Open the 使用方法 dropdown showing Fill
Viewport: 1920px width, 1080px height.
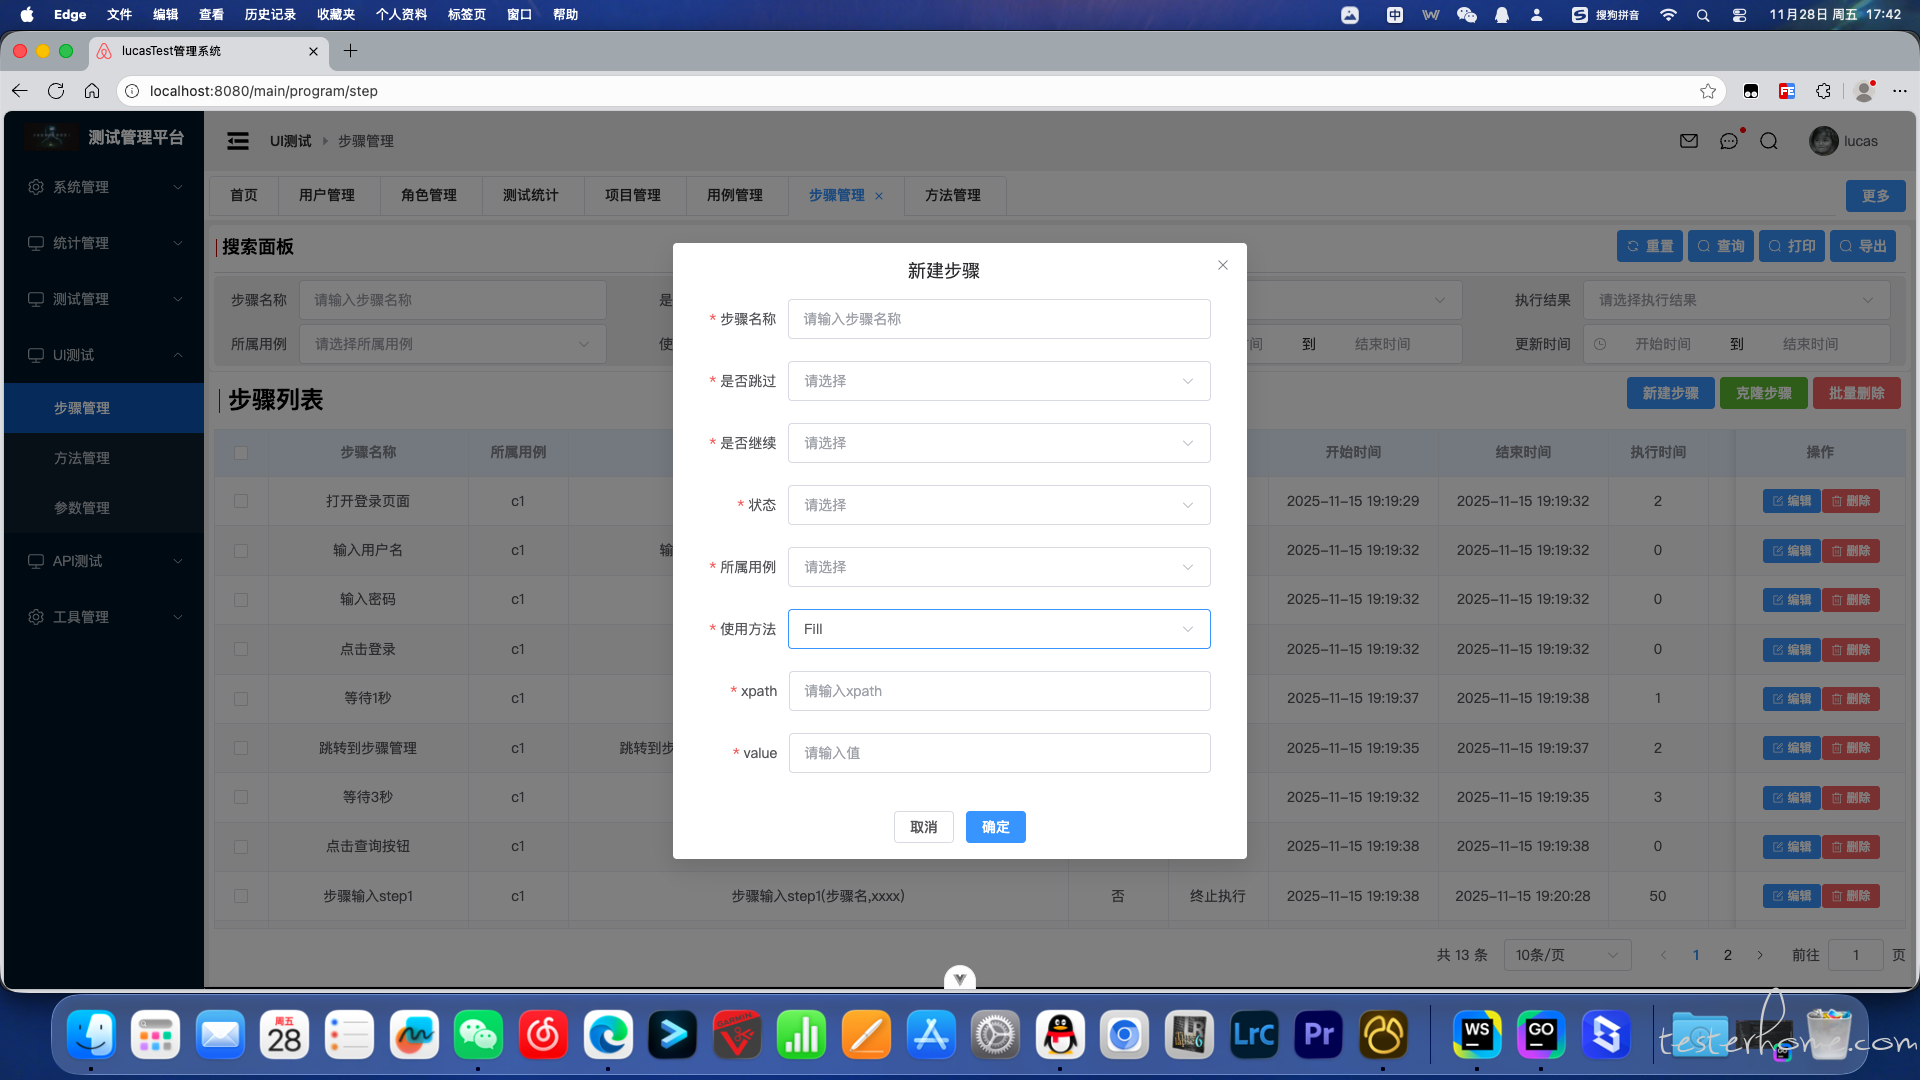[x=998, y=629]
